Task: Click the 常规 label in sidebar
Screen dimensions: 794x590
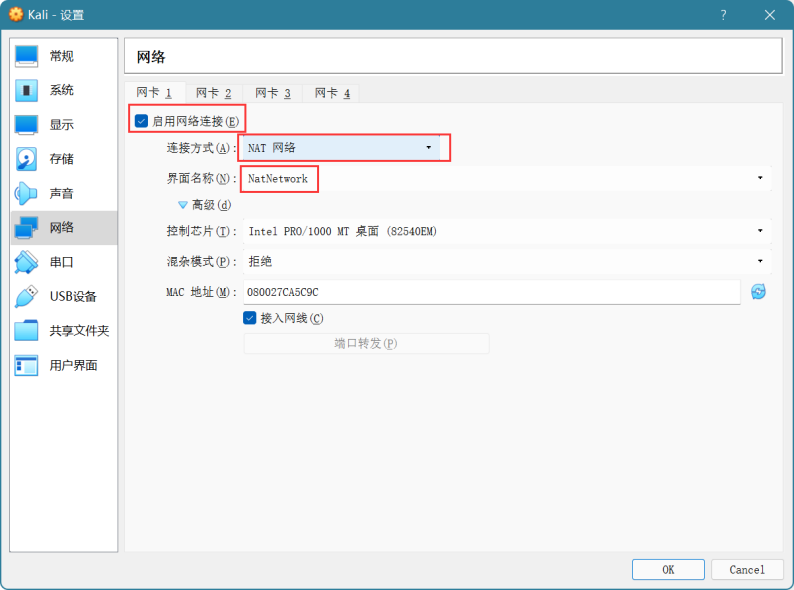Action: (x=62, y=56)
